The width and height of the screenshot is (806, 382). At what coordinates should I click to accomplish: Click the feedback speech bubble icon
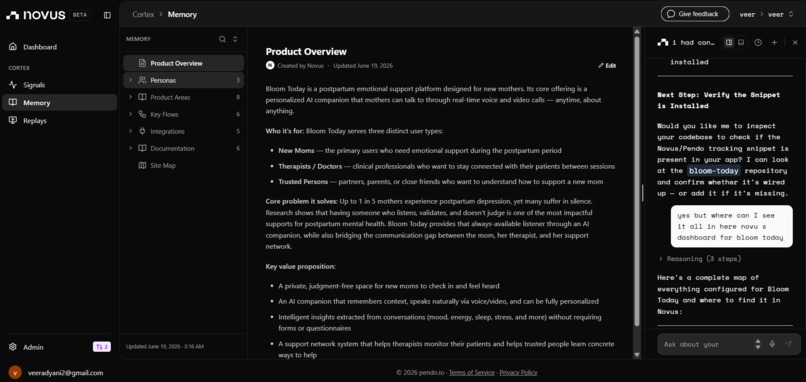pos(671,14)
